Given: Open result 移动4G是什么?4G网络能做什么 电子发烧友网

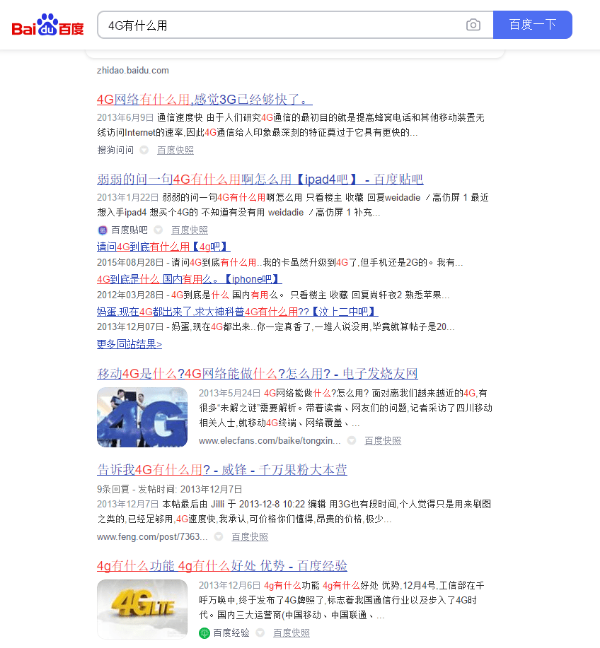Looking at the screenshot, I should click(257, 374).
